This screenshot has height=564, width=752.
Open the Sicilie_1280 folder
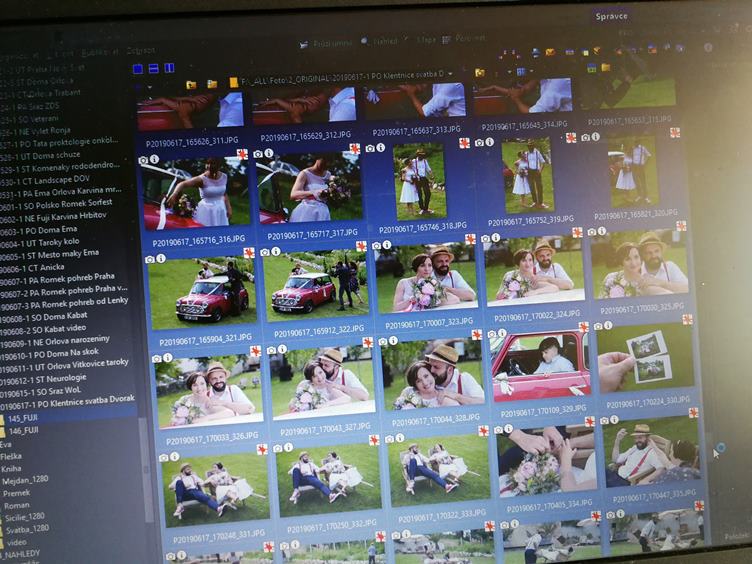point(24,517)
